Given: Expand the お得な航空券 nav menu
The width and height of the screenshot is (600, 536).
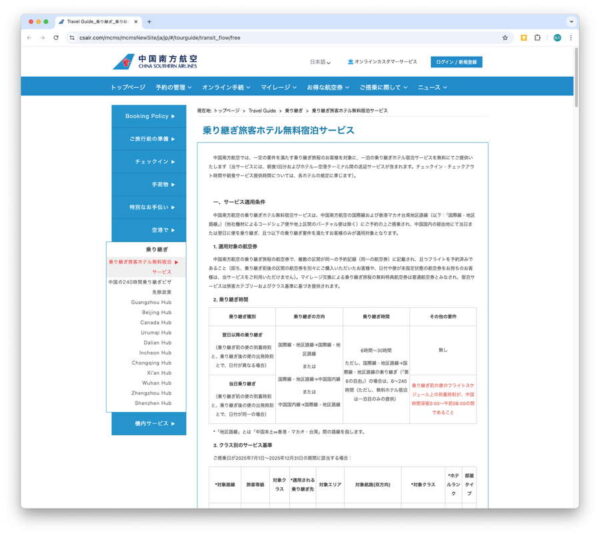Looking at the screenshot, I should click(x=328, y=87).
